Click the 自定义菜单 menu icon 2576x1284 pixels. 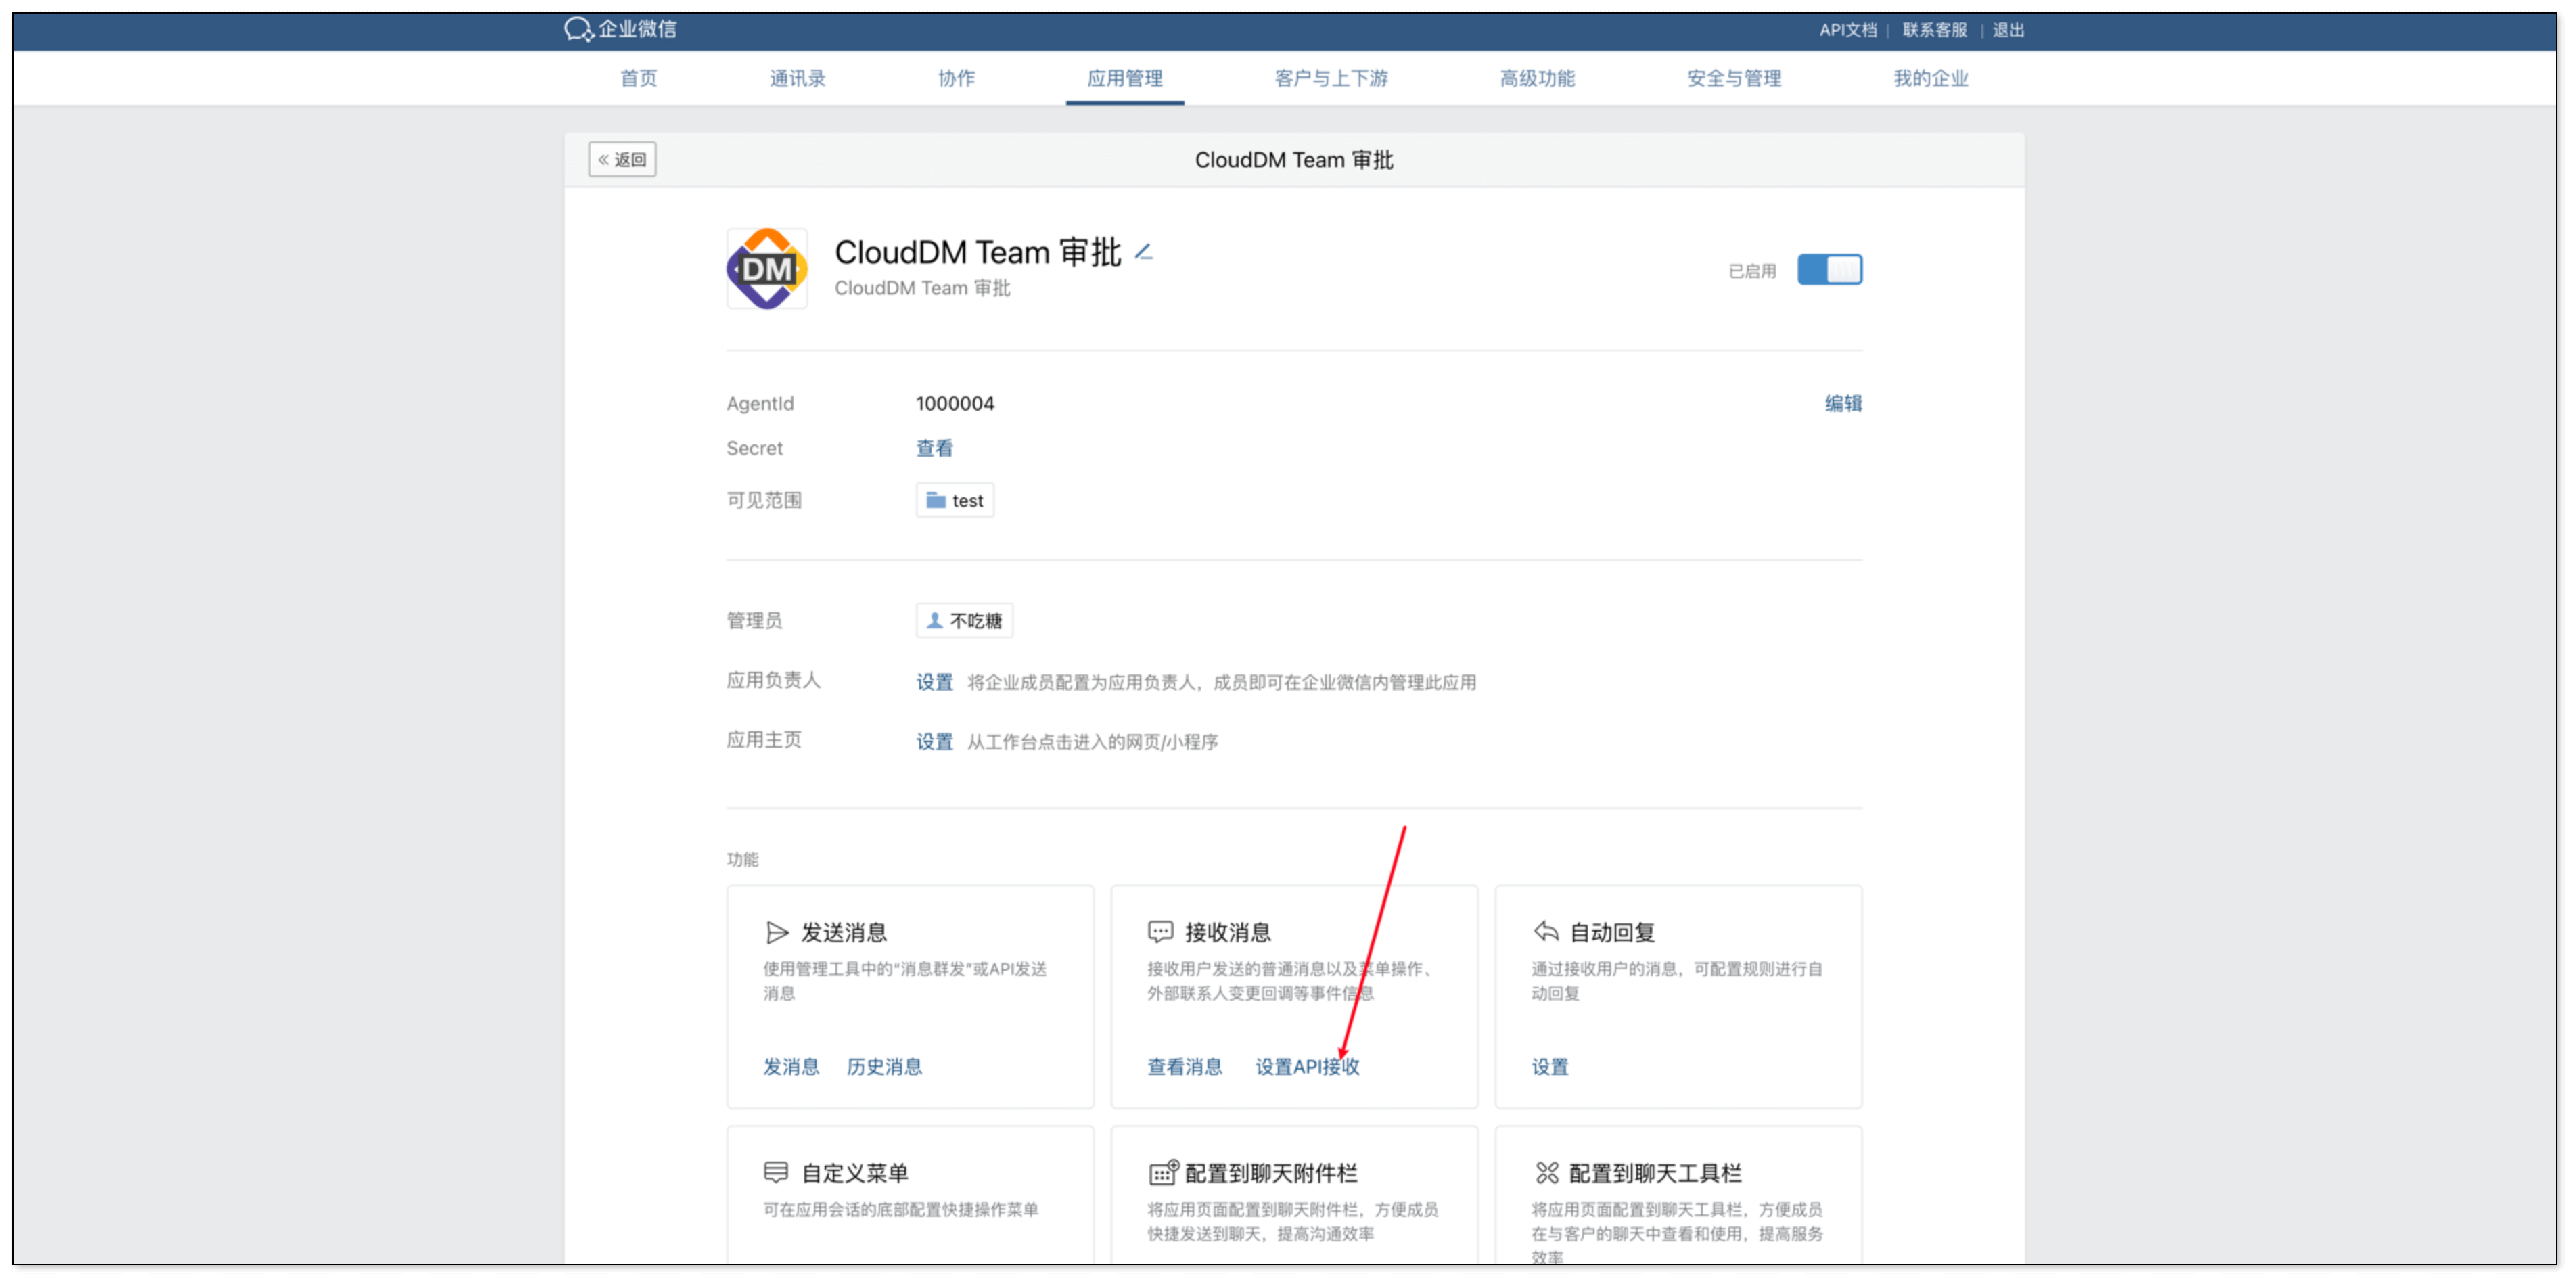(776, 1172)
